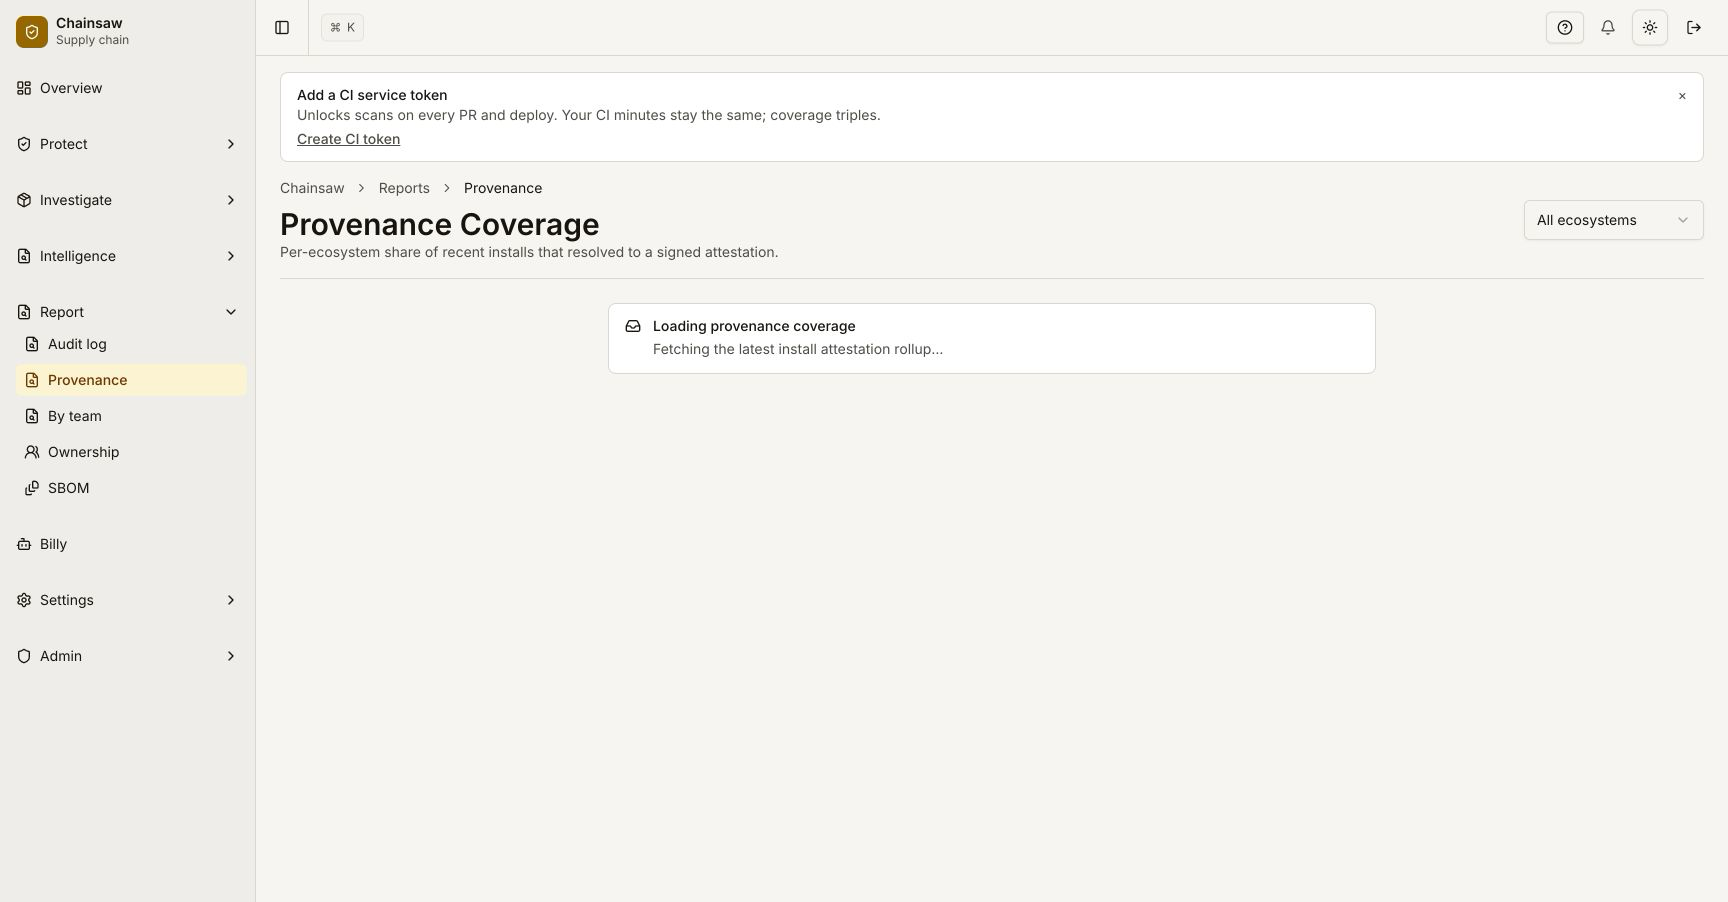Click the Intelligence document icon
This screenshot has width=1728, height=902.
pos(24,256)
